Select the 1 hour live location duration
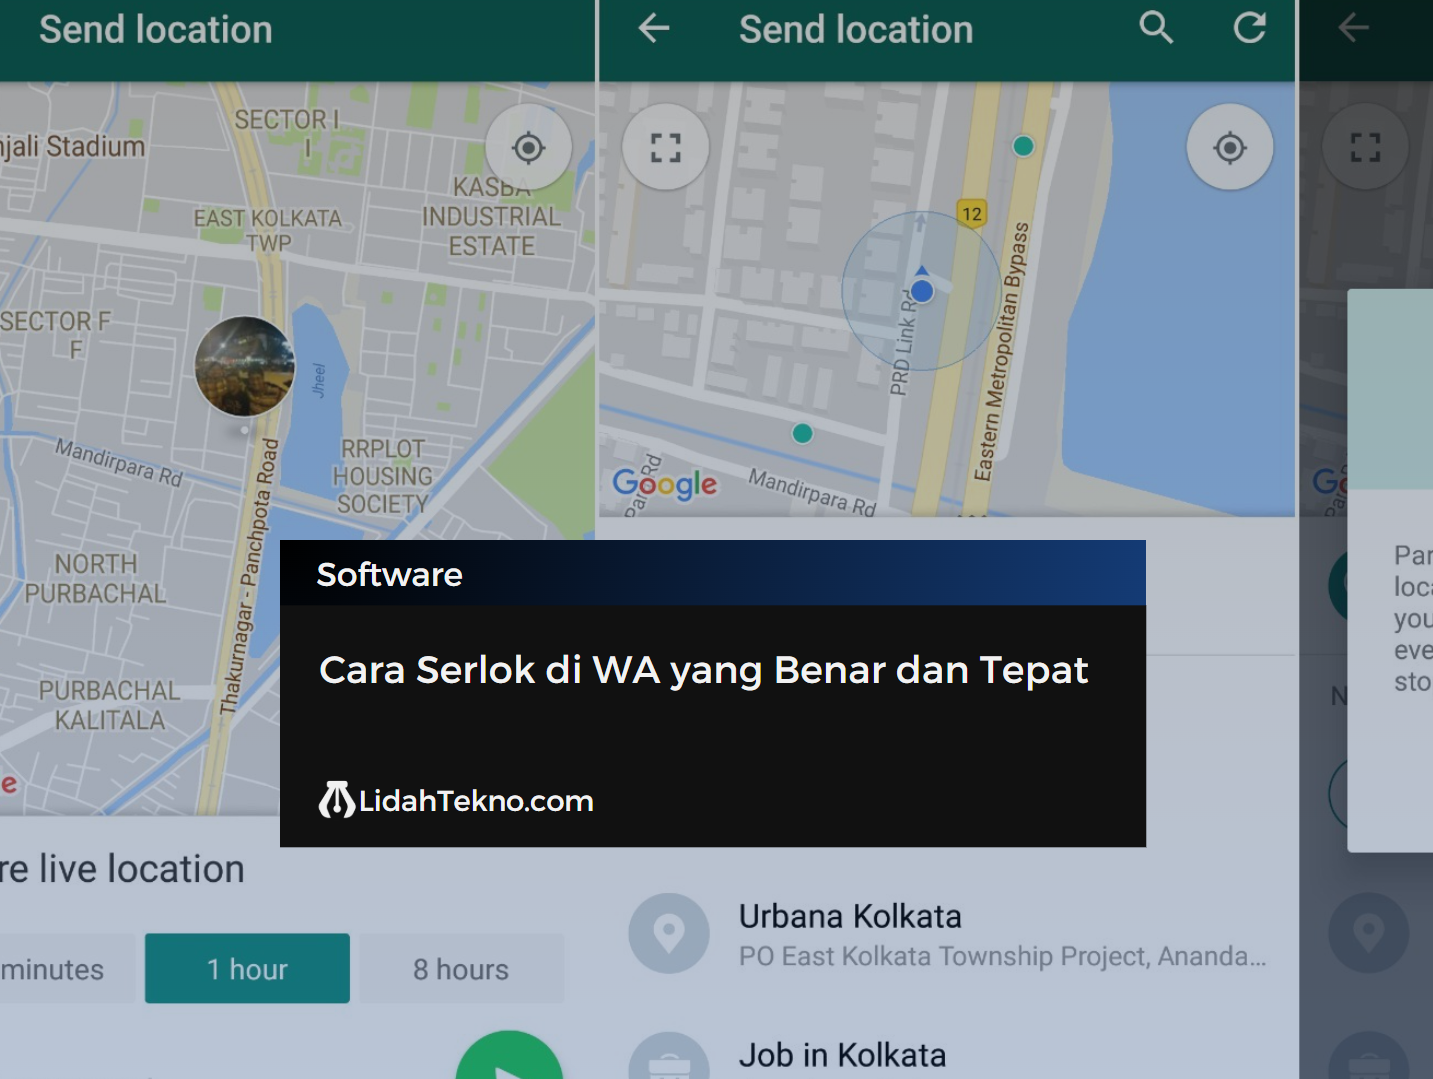This screenshot has width=1433, height=1079. [x=247, y=969]
